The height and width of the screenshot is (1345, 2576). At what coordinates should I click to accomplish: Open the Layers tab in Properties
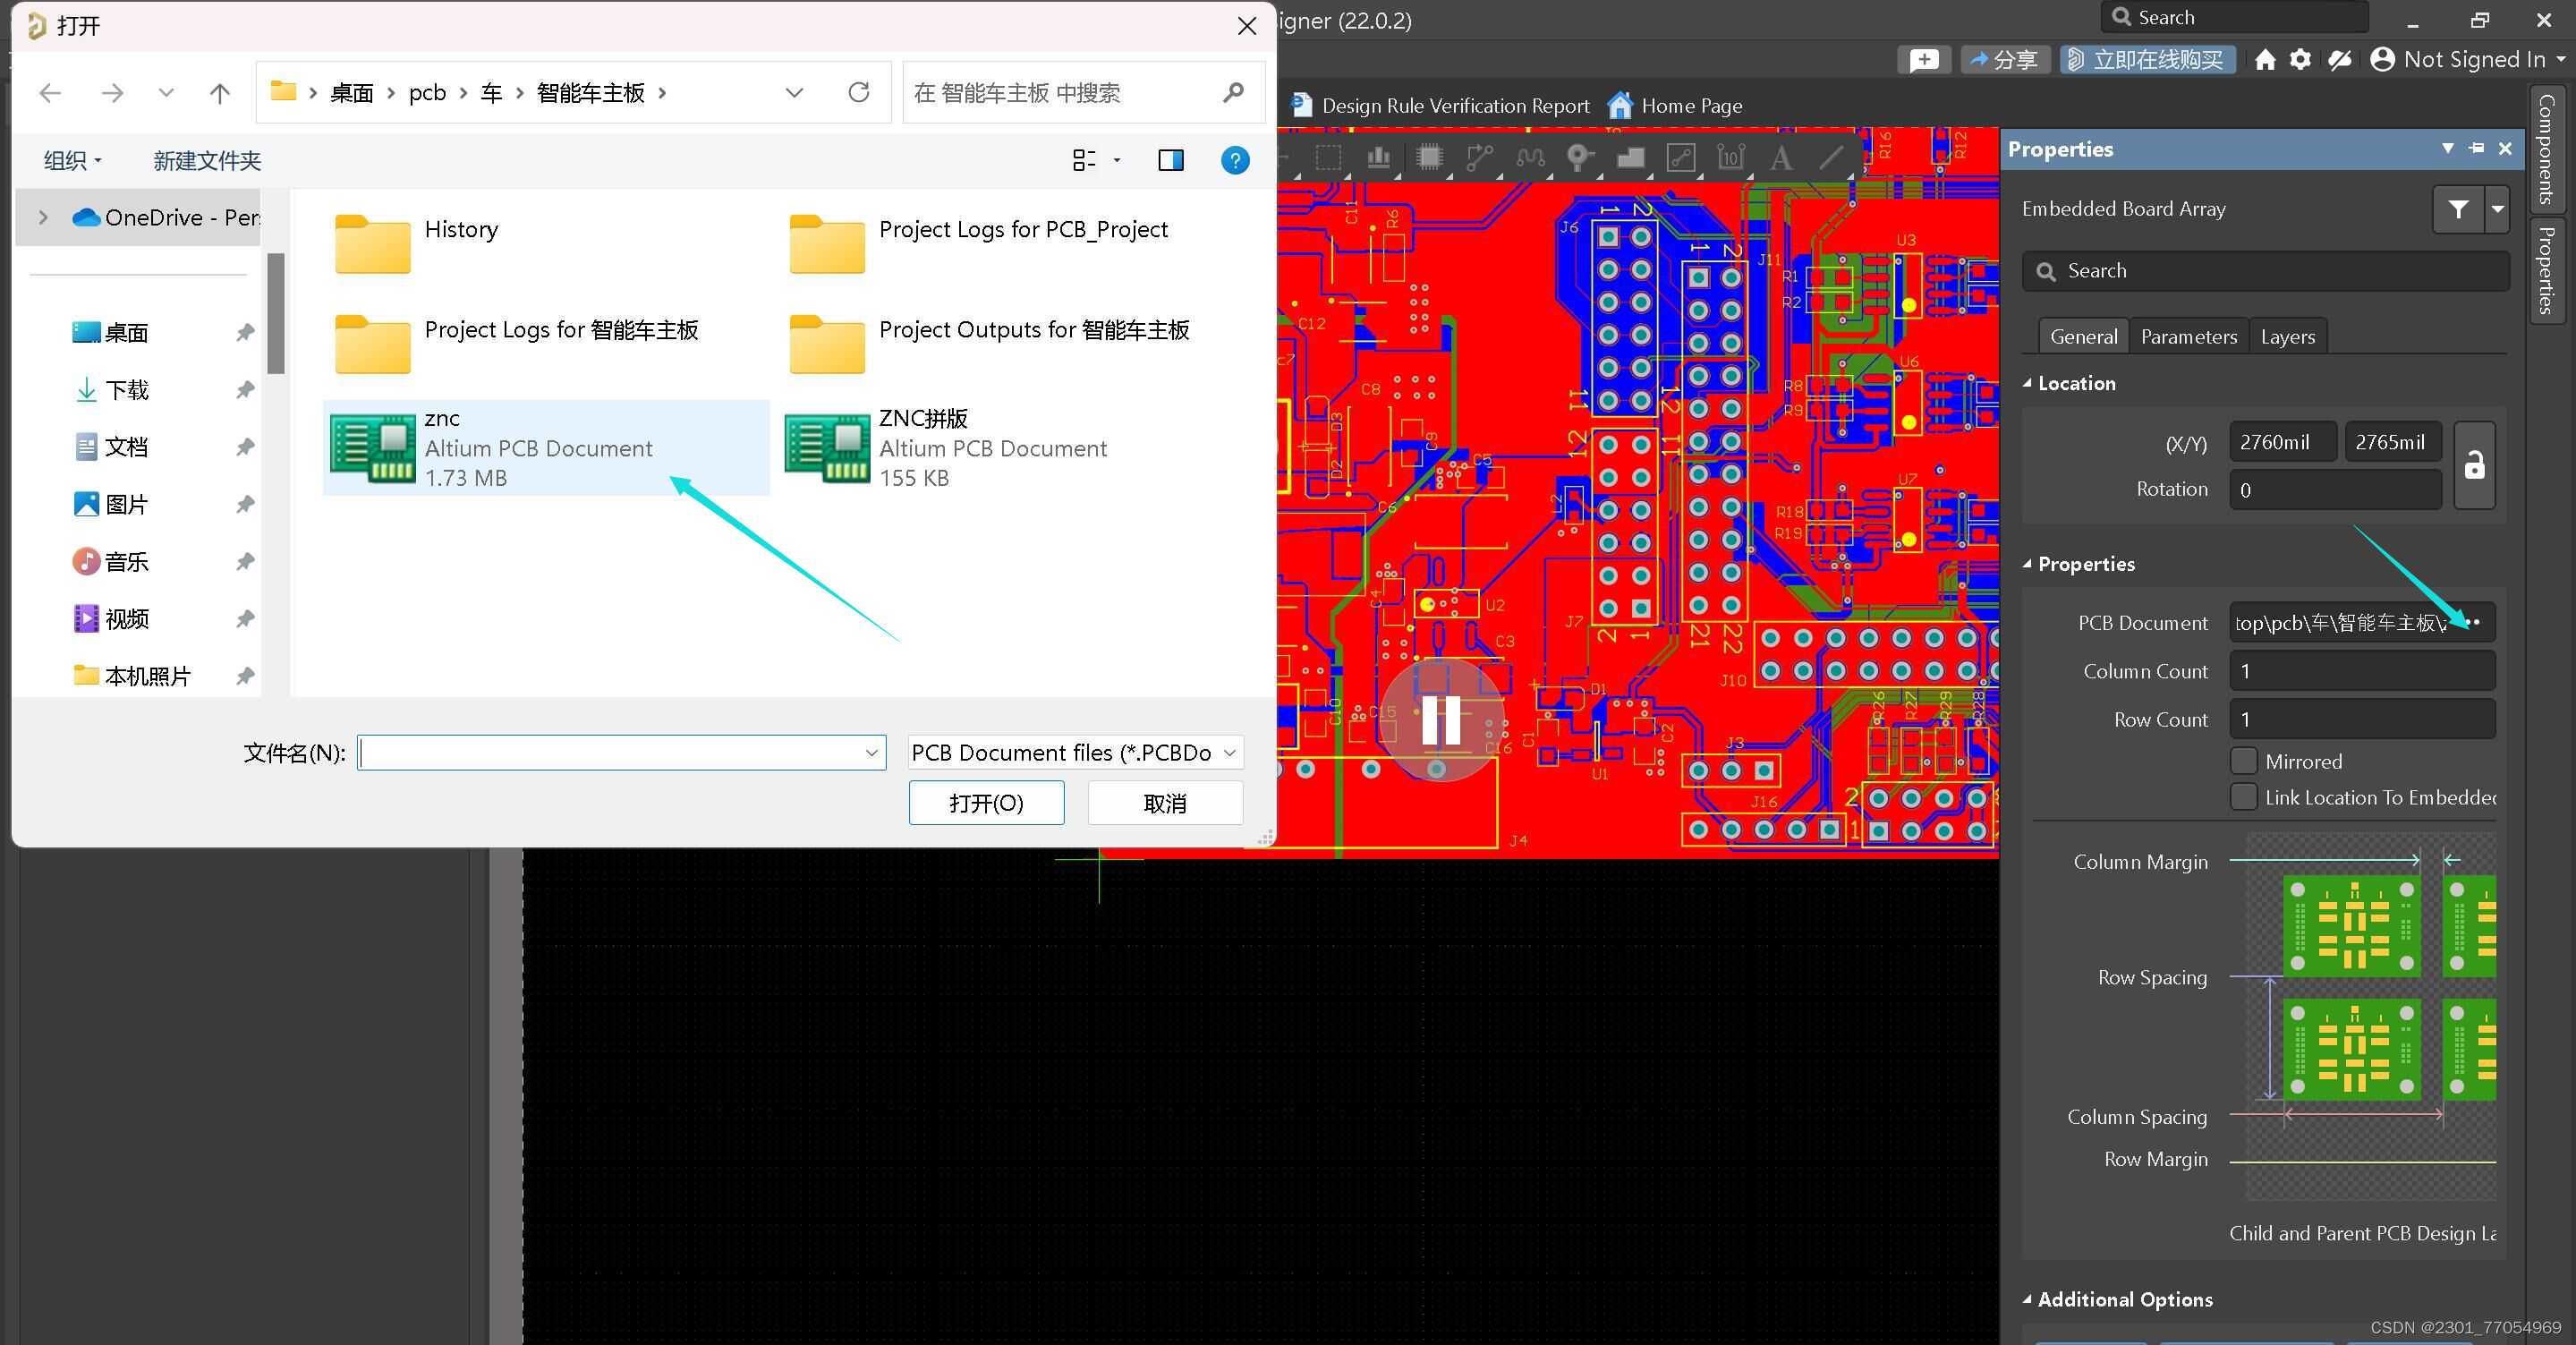(x=2287, y=336)
